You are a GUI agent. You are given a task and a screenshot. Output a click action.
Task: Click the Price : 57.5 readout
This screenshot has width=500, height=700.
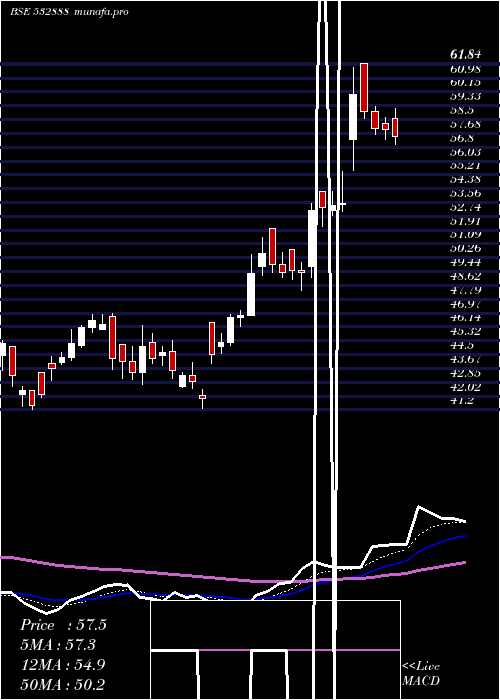coord(63,625)
